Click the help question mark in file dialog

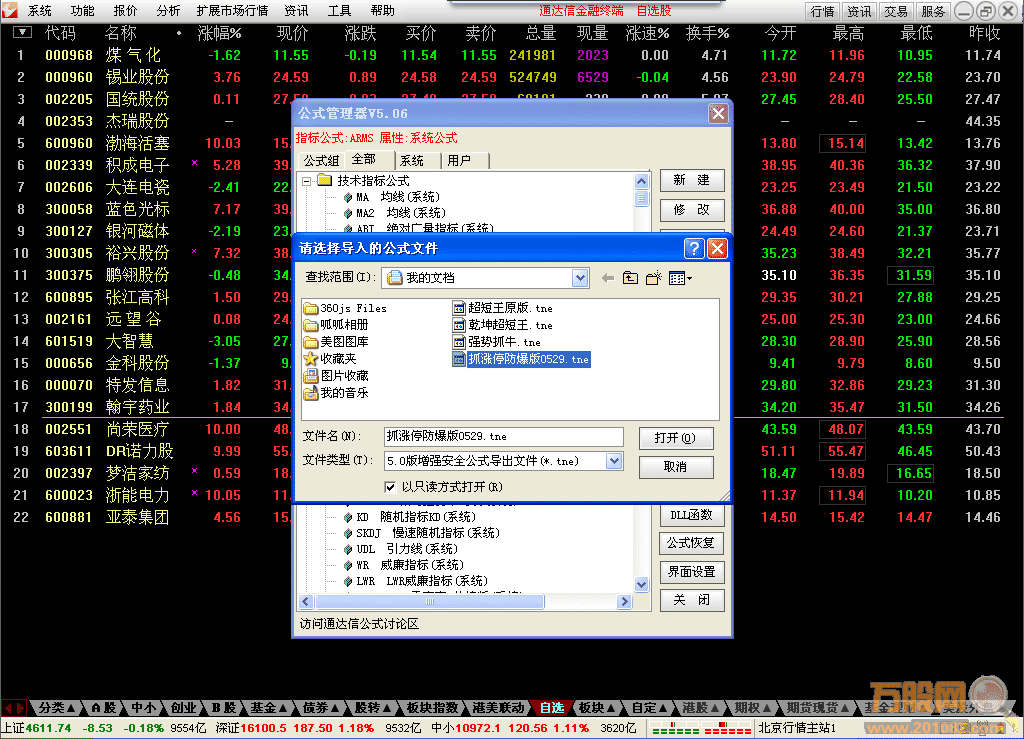click(694, 248)
